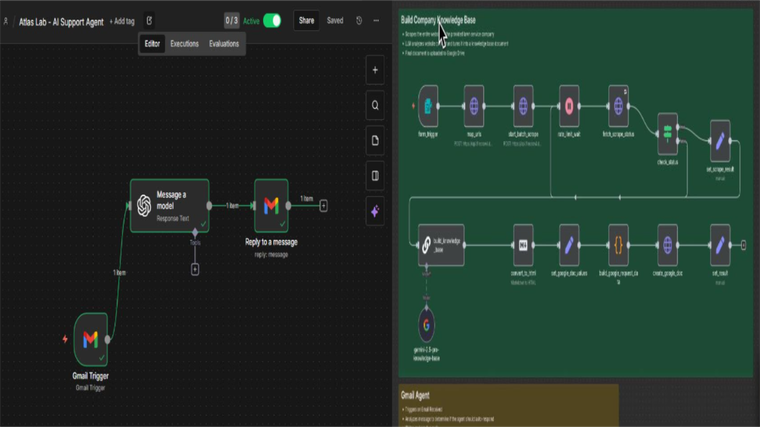Switch to the Executions tab
The image size is (760, 427).
pyautogui.click(x=184, y=44)
